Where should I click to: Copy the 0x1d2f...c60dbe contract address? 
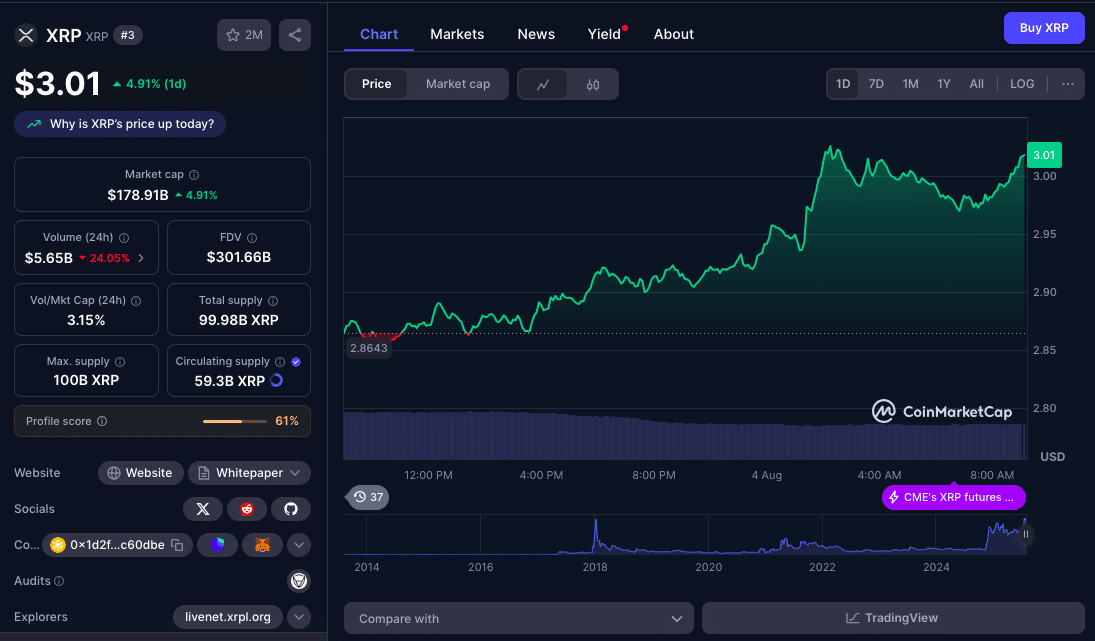coord(177,545)
